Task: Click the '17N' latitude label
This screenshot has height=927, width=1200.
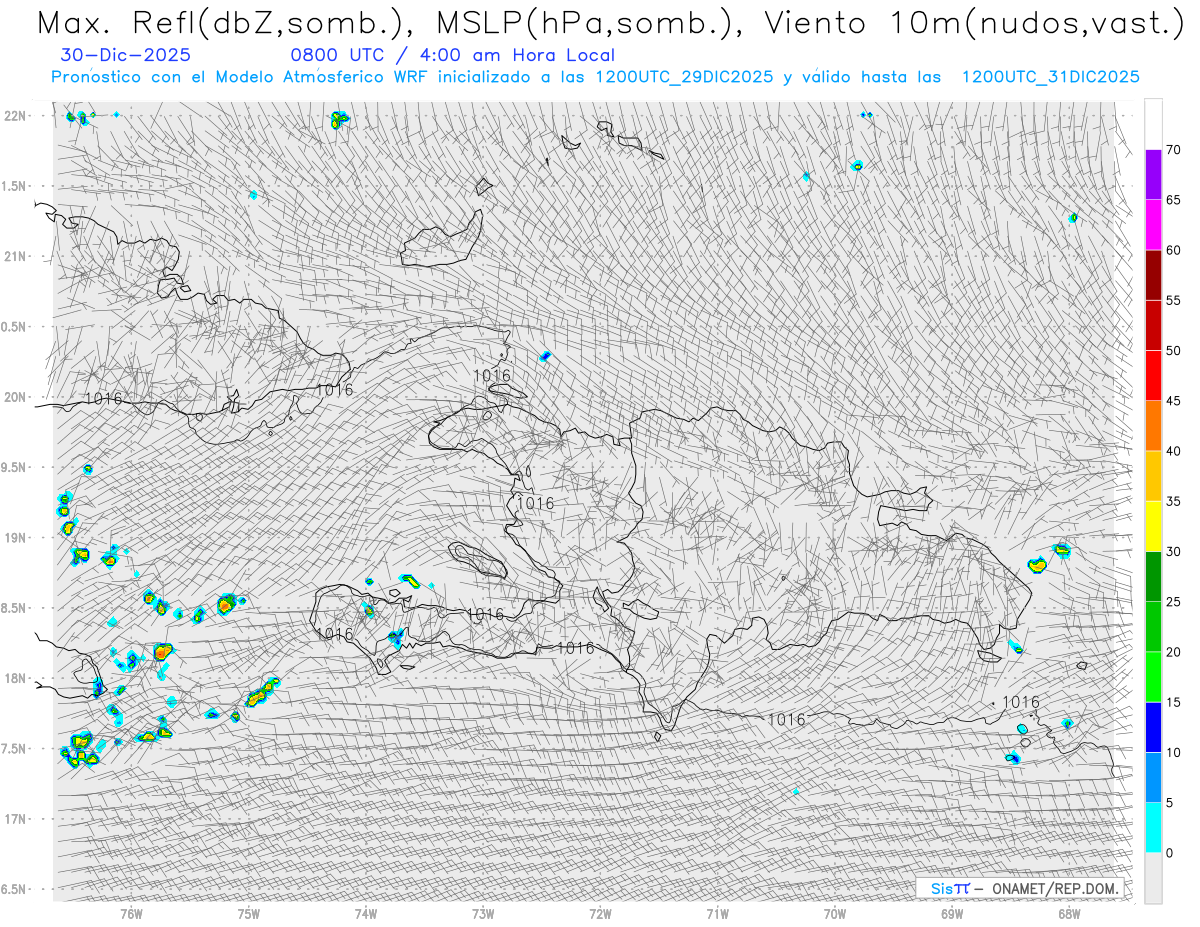Action: 16,819
